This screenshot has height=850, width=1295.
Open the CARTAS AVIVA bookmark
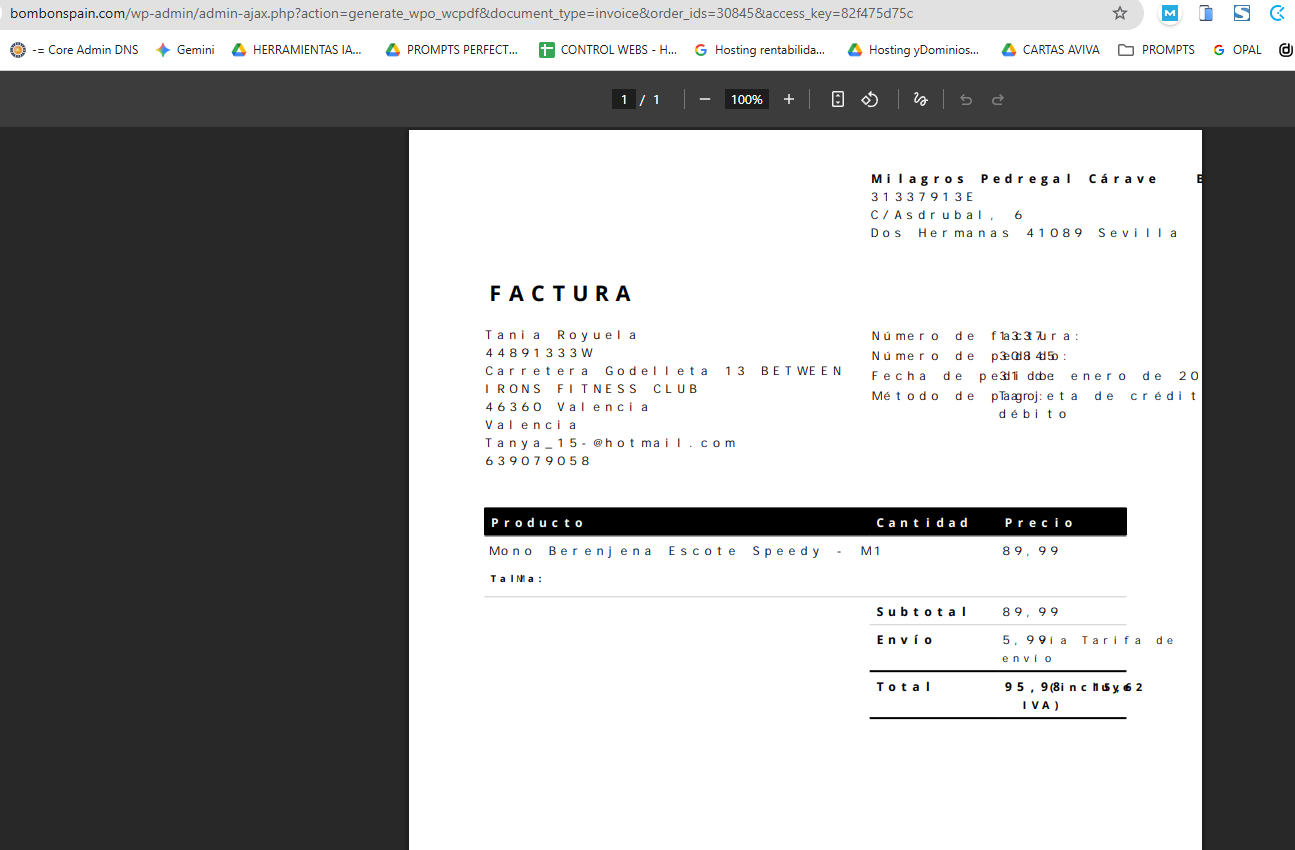[1050, 49]
